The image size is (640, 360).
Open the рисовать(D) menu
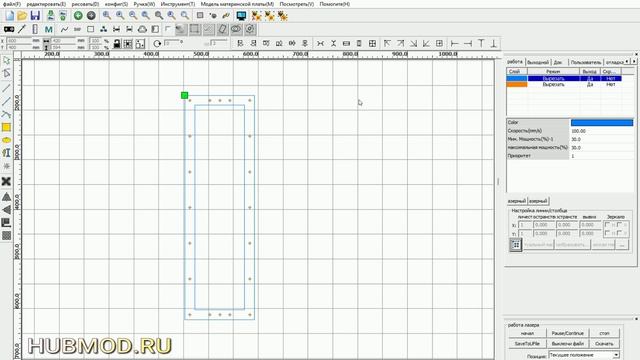(x=85, y=4)
